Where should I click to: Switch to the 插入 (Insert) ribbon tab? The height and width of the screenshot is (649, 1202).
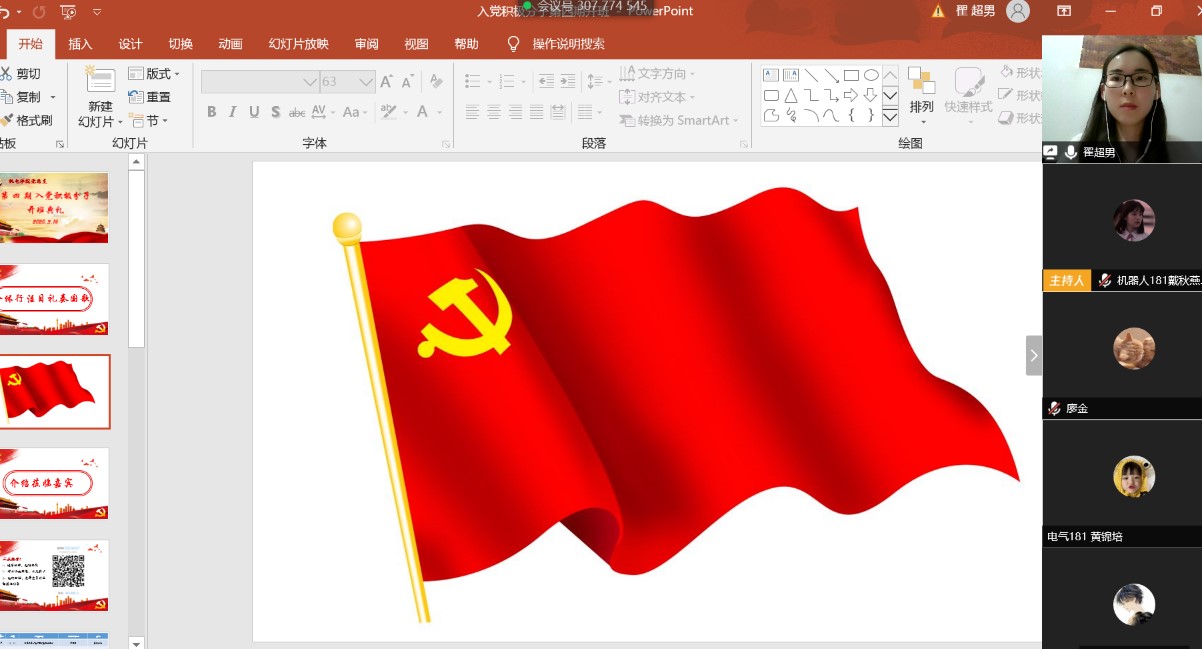[x=80, y=44]
